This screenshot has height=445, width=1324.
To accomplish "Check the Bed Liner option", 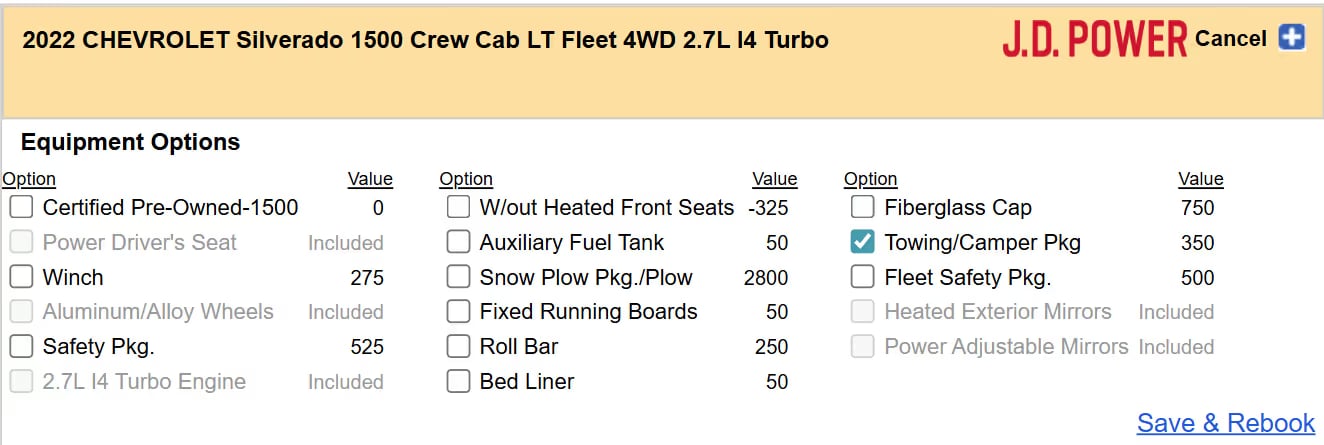I will pos(458,381).
